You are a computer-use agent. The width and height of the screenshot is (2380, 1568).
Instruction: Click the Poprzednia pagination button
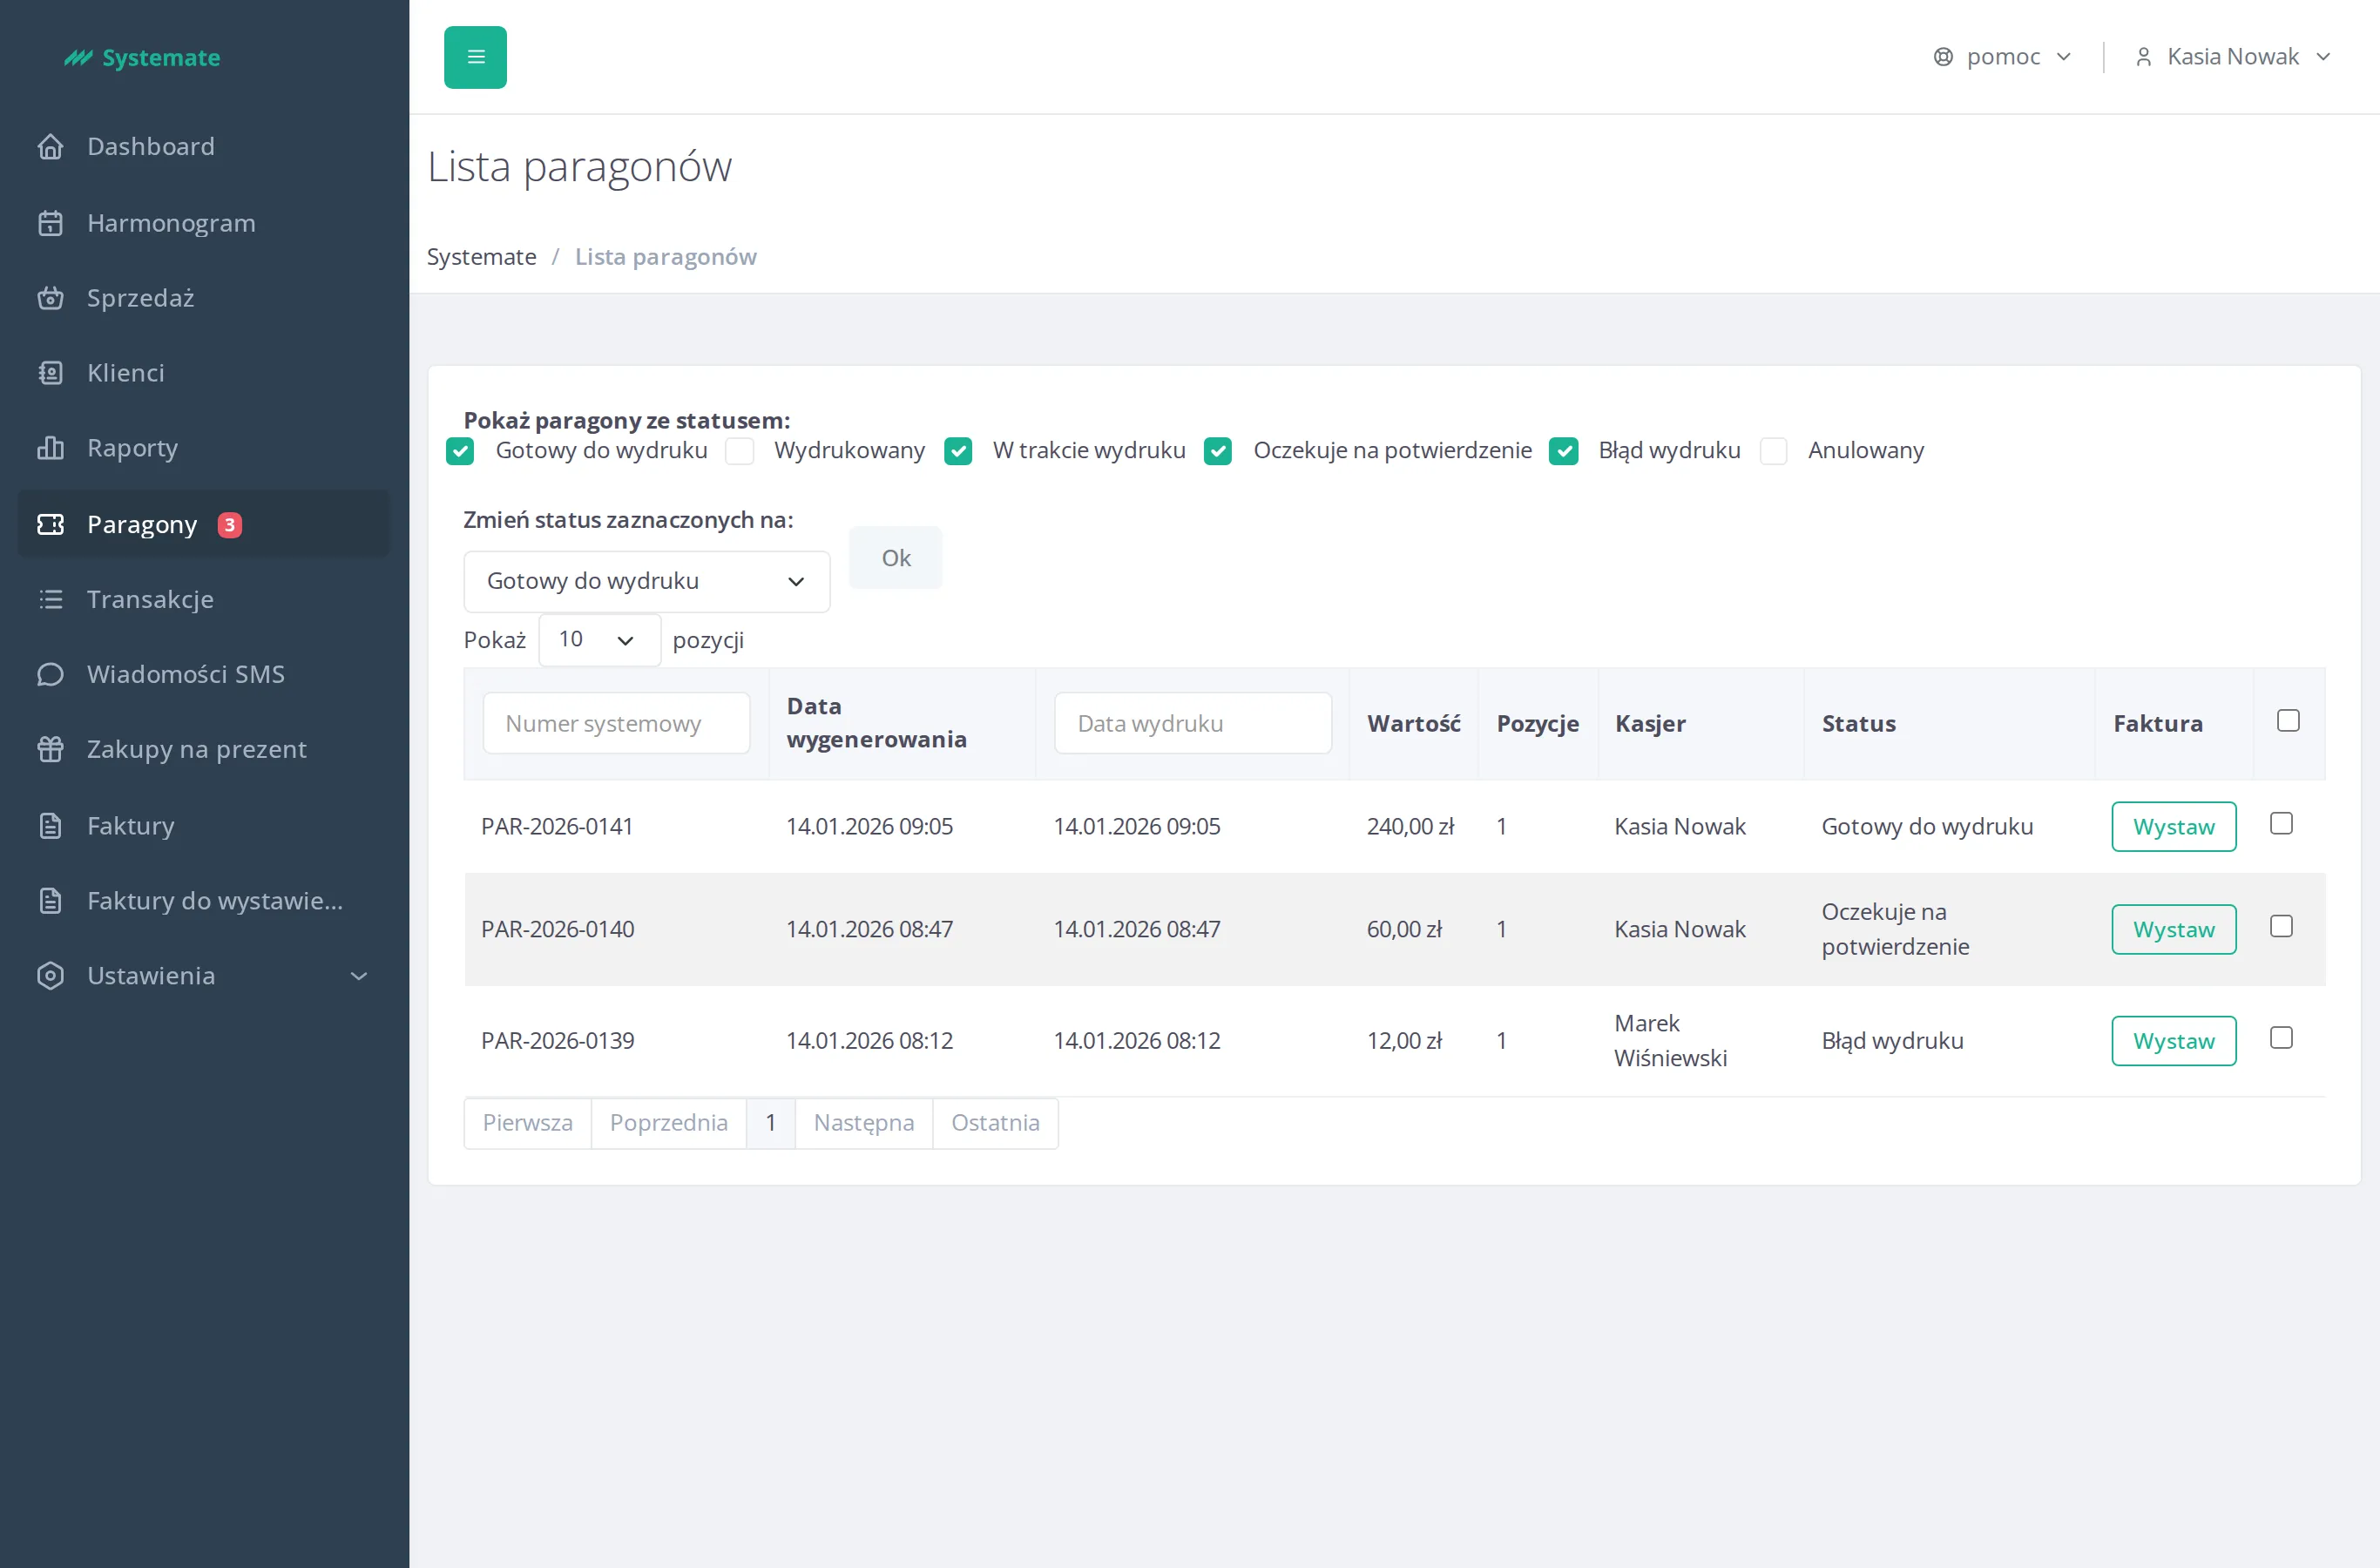pyautogui.click(x=669, y=1123)
